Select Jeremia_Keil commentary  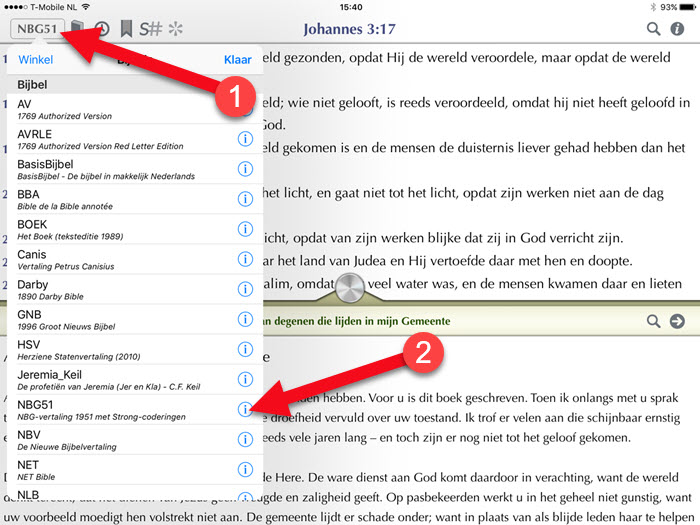135,380
